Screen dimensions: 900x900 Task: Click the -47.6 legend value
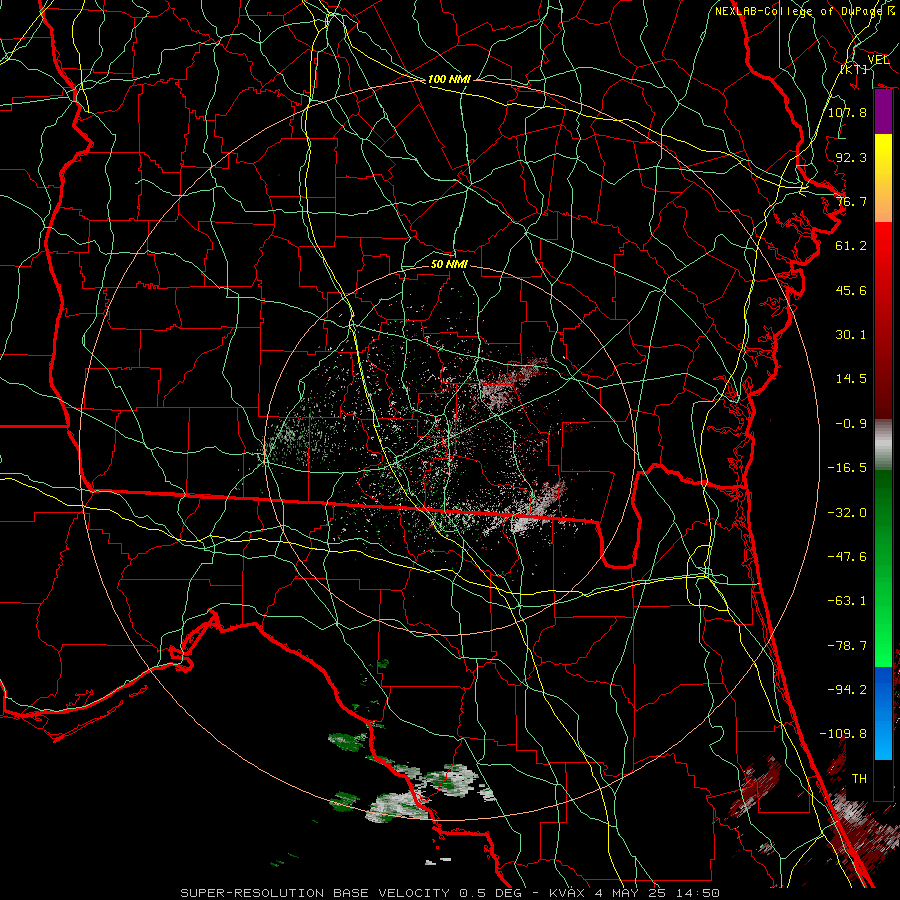pos(847,557)
